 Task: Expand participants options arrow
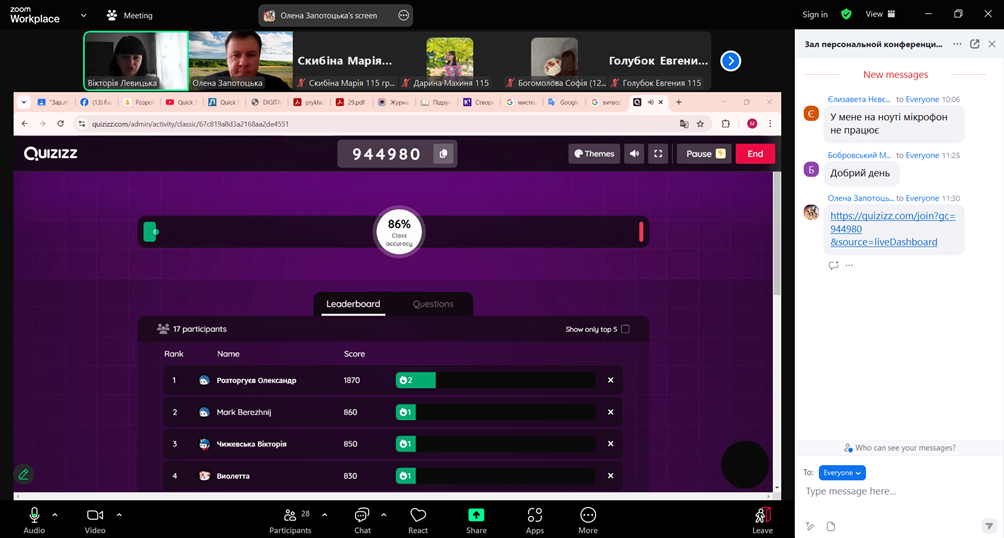[325, 514]
